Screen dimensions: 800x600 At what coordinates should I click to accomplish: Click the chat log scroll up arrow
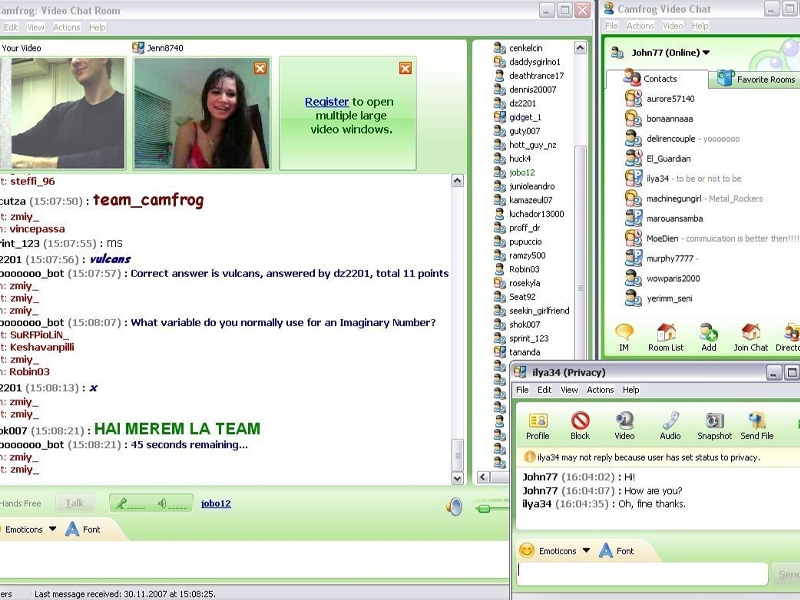point(457,181)
